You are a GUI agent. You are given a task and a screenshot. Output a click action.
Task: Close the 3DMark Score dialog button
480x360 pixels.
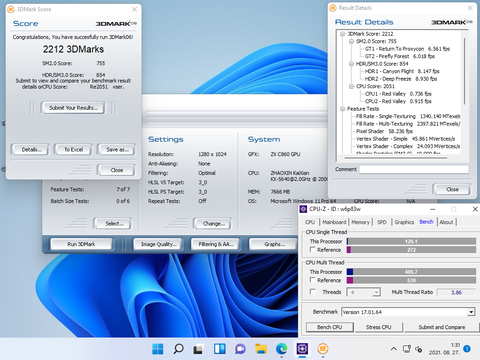(x=117, y=170)
